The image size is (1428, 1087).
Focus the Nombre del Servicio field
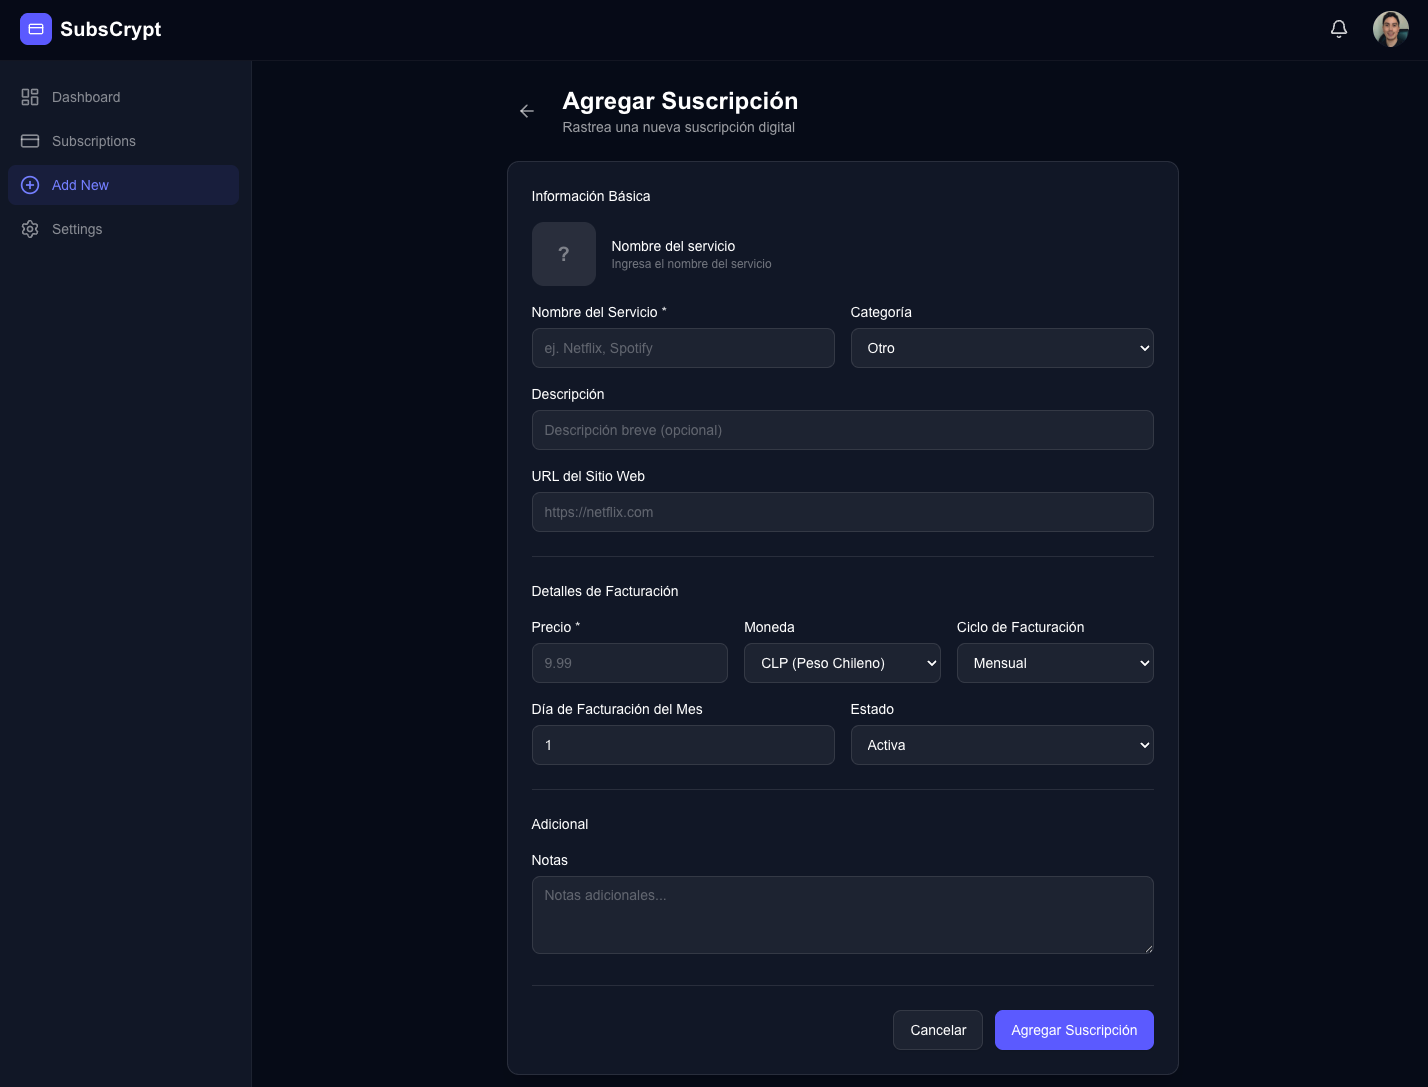682,348
